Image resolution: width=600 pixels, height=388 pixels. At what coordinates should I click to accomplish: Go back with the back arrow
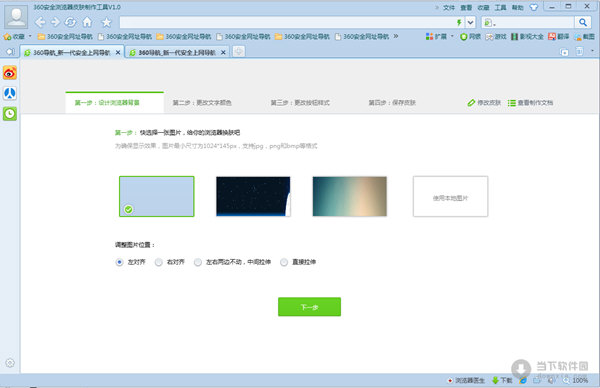40,22
